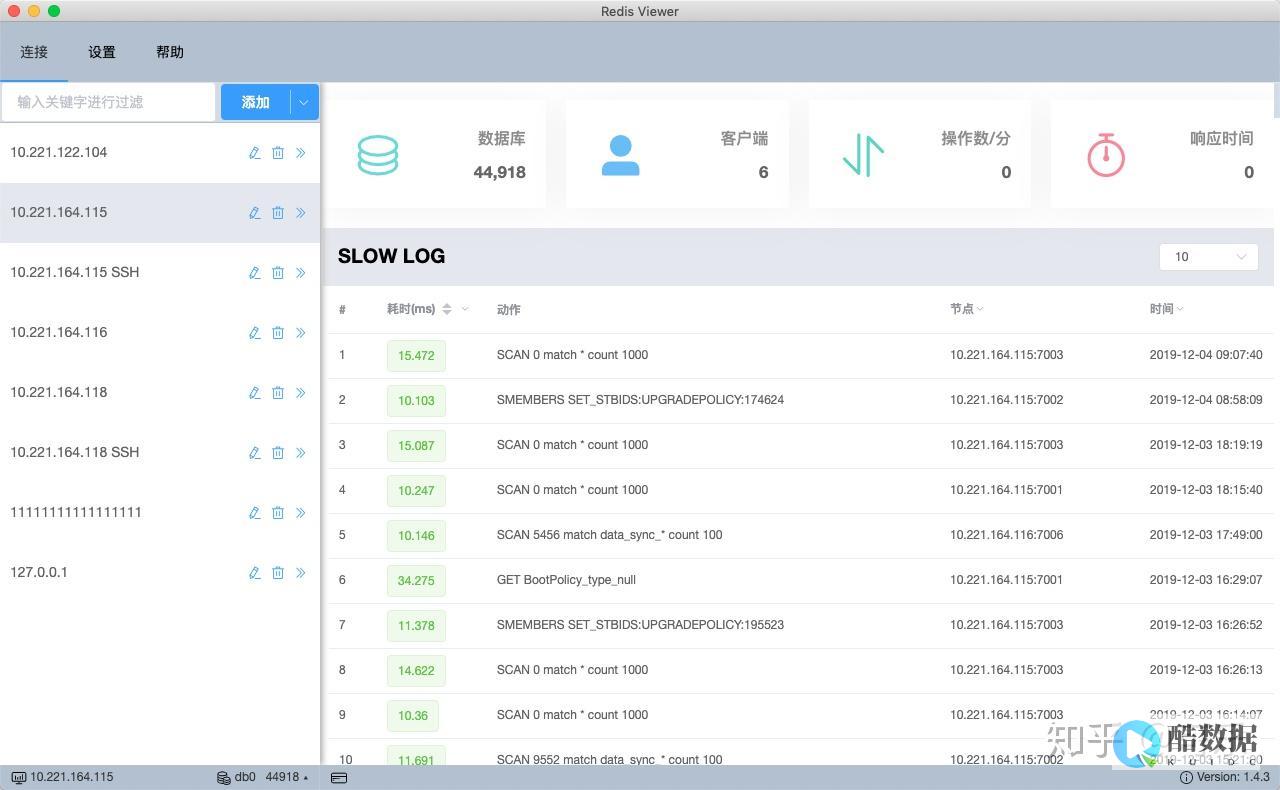
Task: Click the trash icon for 10.221.164.118 SSH
Action: click(278, 453)
